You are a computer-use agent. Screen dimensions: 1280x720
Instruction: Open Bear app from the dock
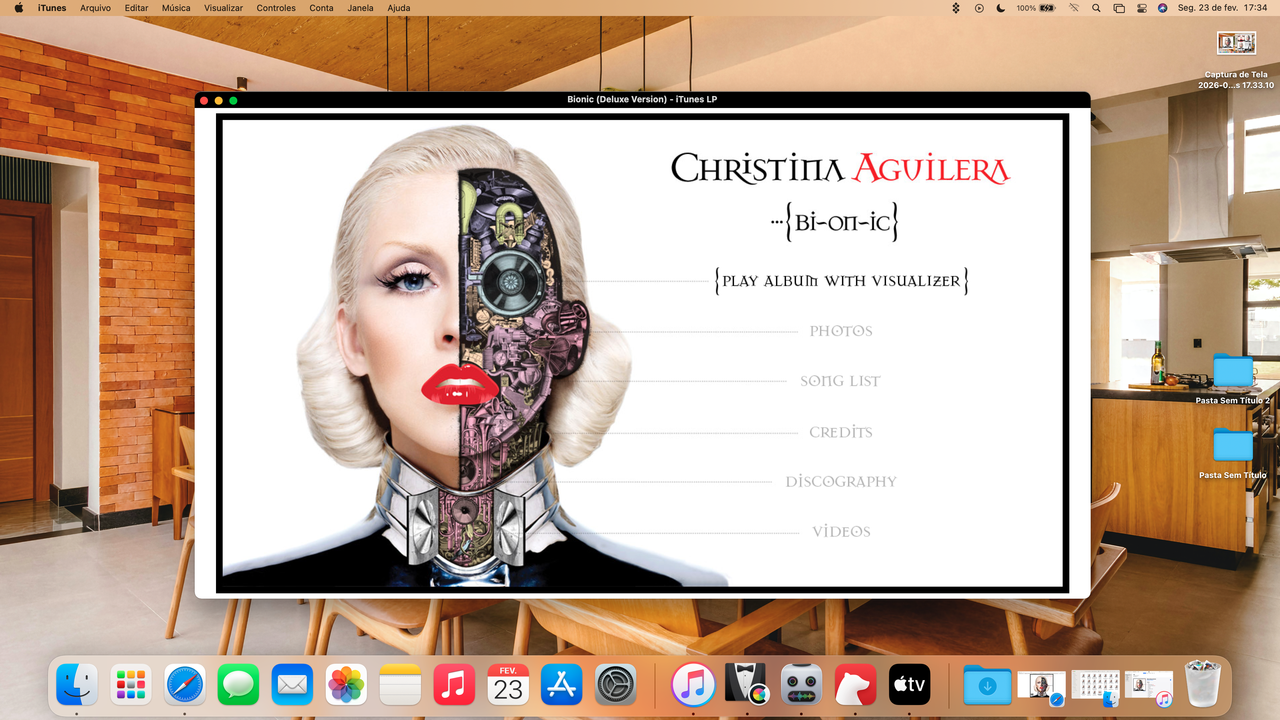[x=855, y=685]
